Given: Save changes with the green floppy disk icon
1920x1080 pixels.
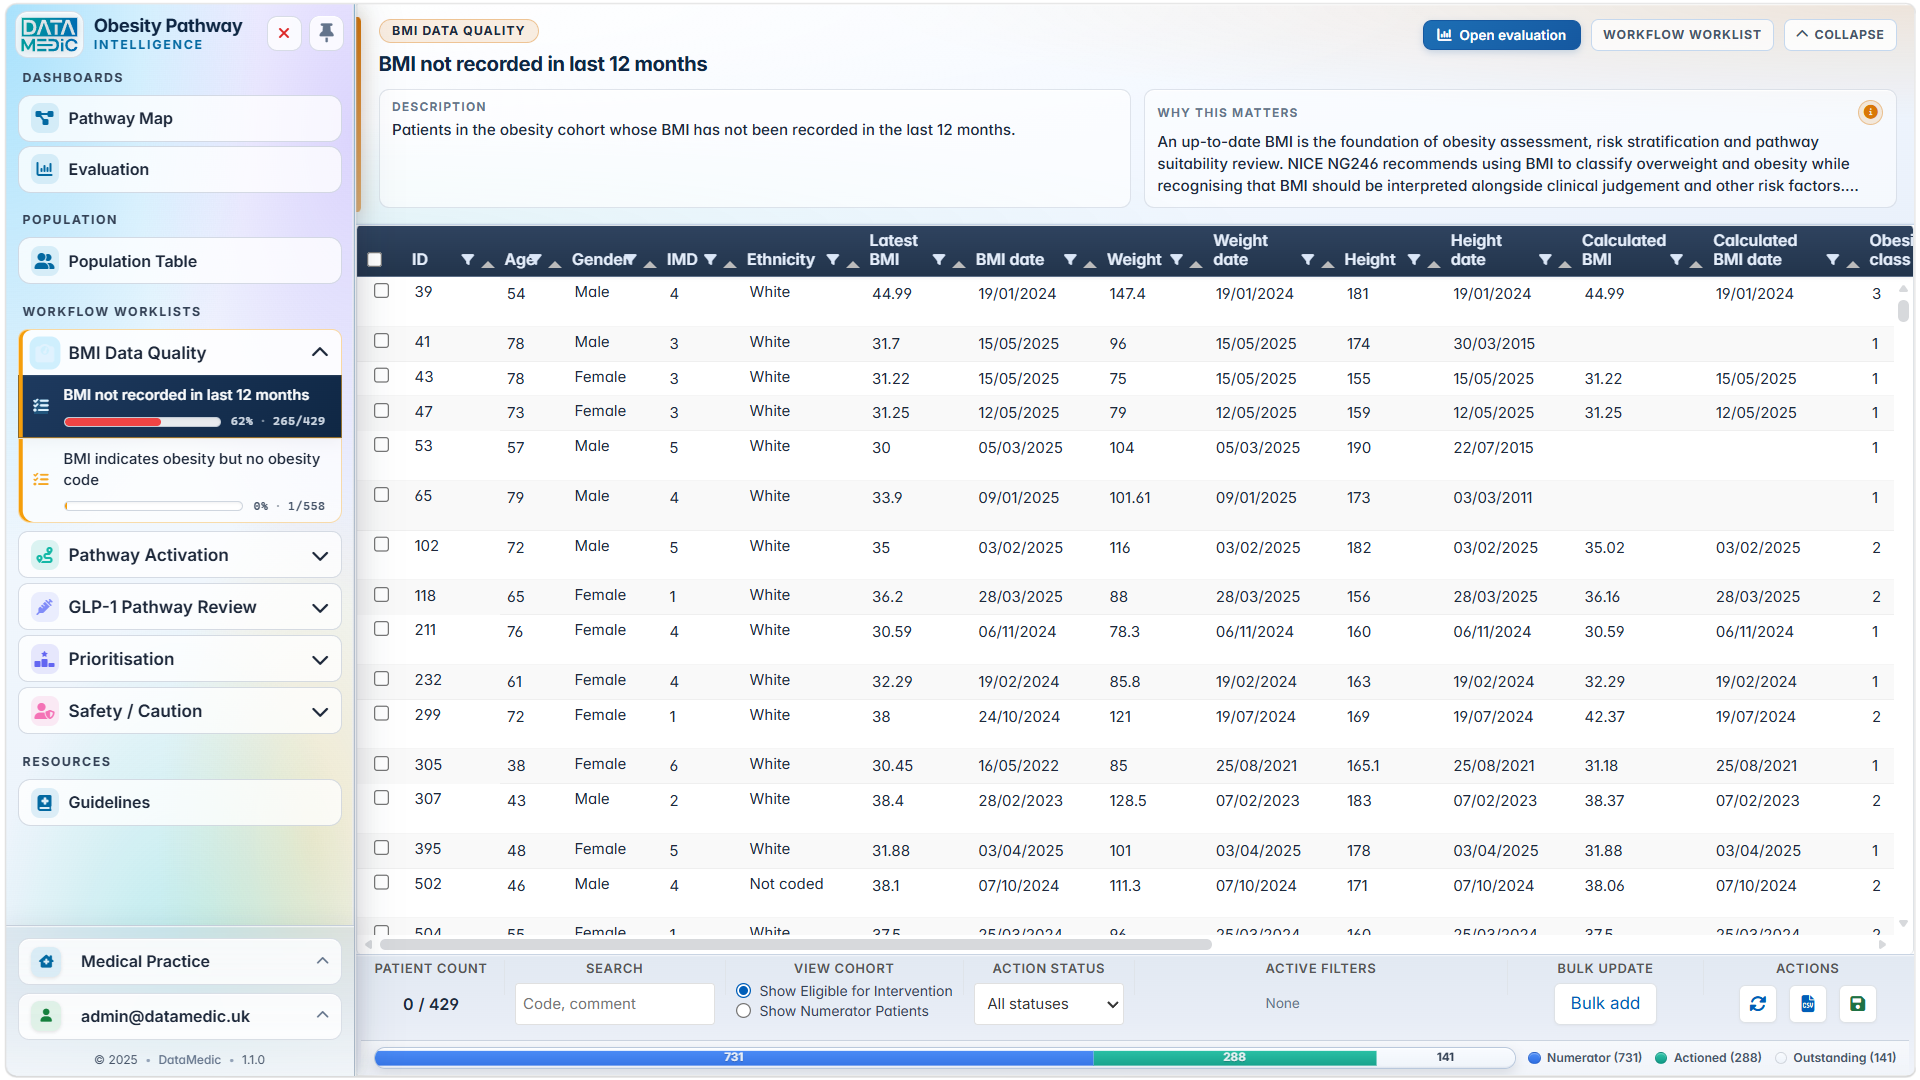Looking at the screenshot, I should point(1857,1003).
